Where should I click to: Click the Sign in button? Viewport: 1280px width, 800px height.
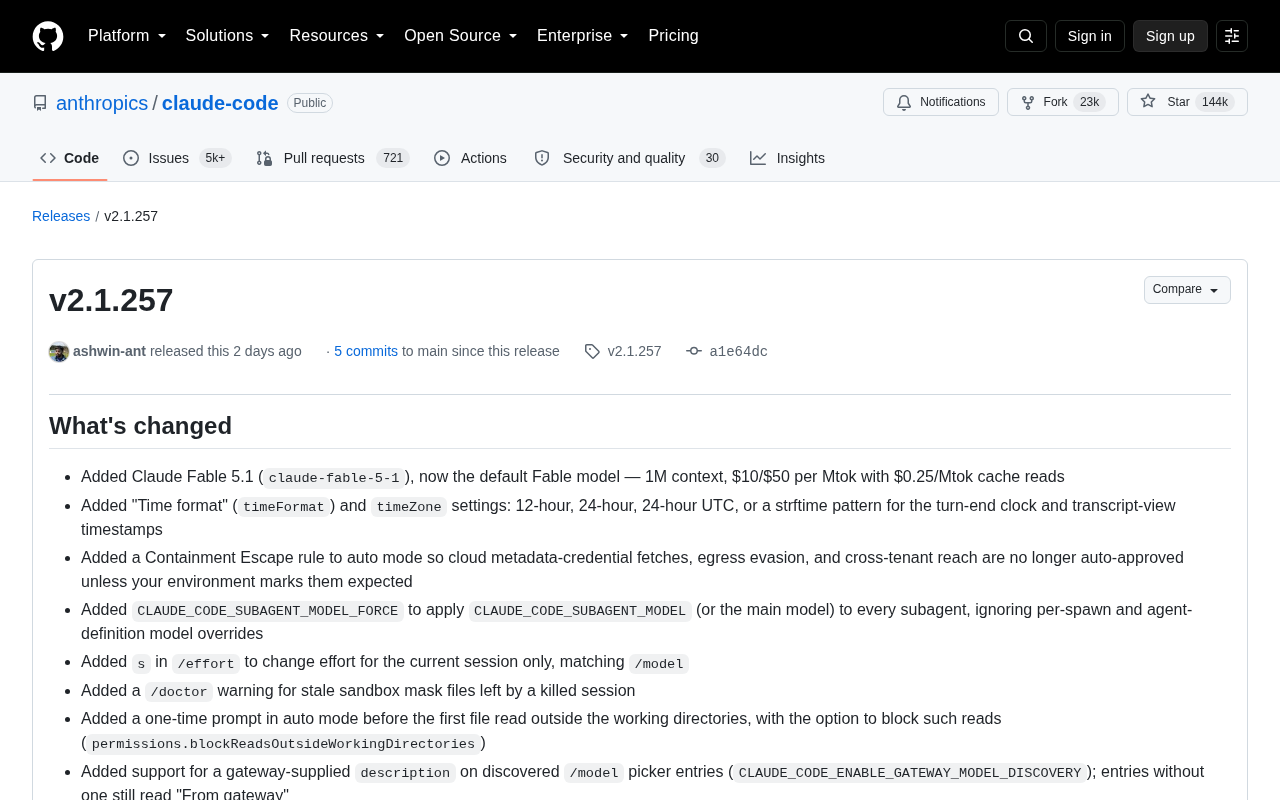[x=1090, y=36]
